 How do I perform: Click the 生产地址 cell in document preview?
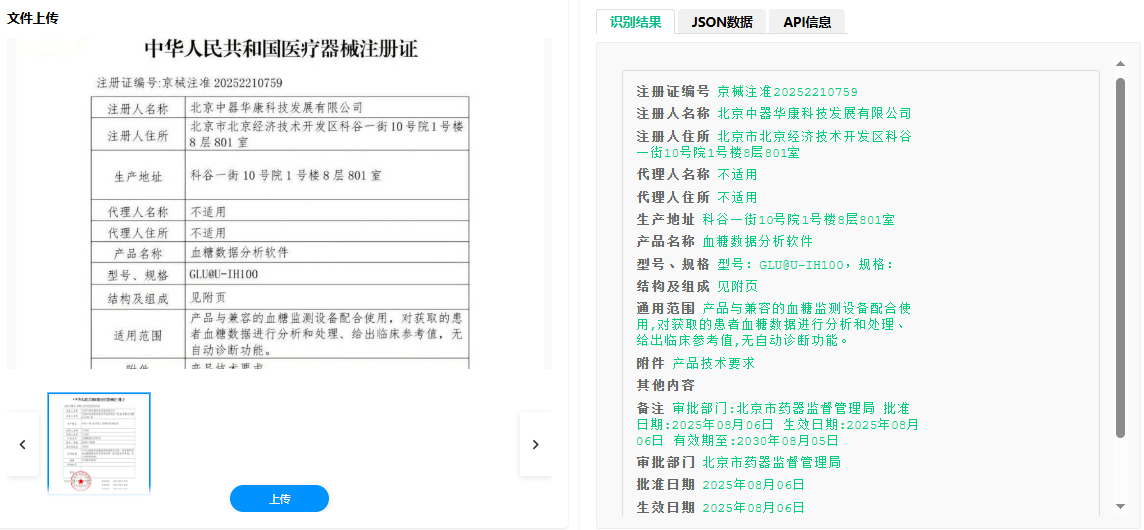coord(138,176)
